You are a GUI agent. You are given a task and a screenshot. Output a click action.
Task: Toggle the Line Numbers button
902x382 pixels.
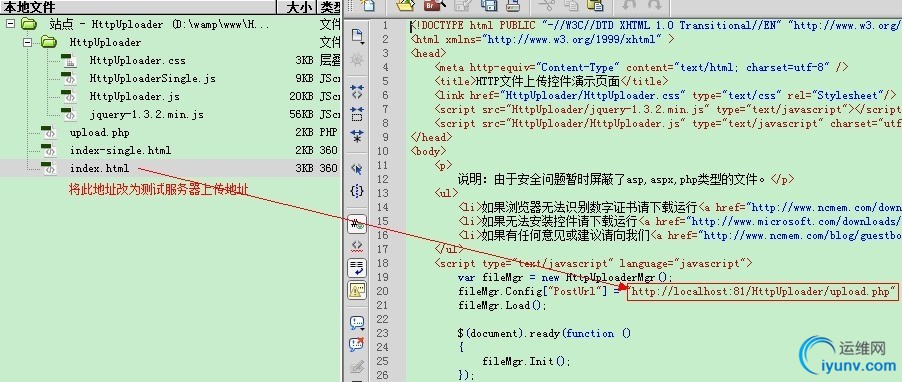[357, 223]
